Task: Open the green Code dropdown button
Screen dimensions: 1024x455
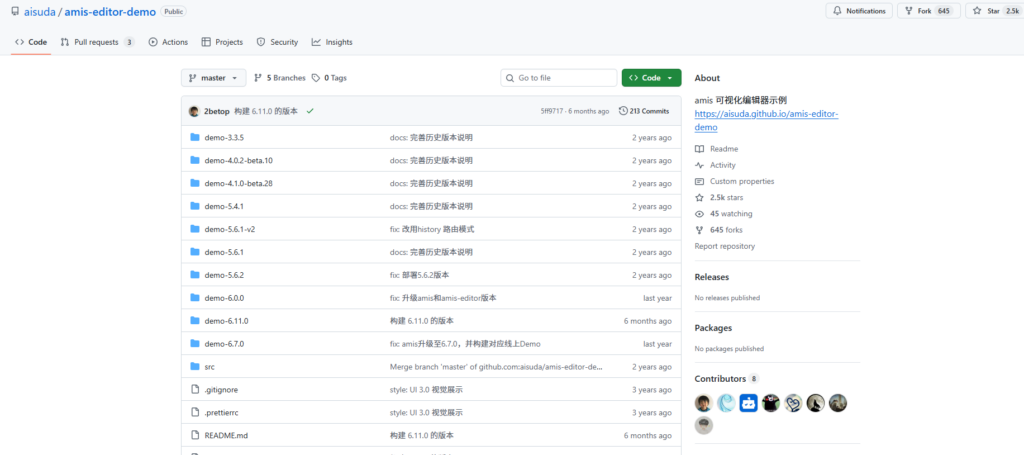Action: click(x=651, y=78)
